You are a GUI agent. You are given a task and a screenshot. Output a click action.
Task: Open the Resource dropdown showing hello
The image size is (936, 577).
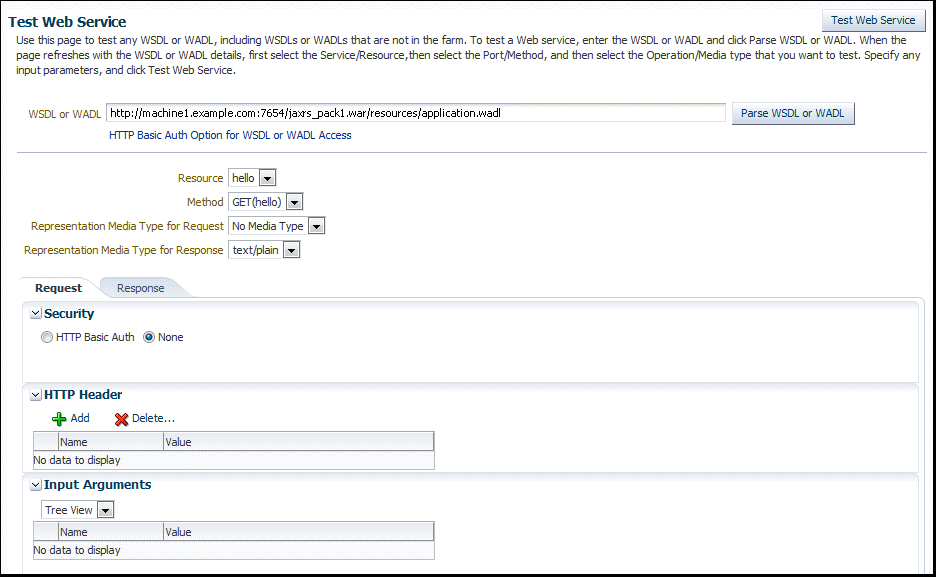[x=252, y=178]
